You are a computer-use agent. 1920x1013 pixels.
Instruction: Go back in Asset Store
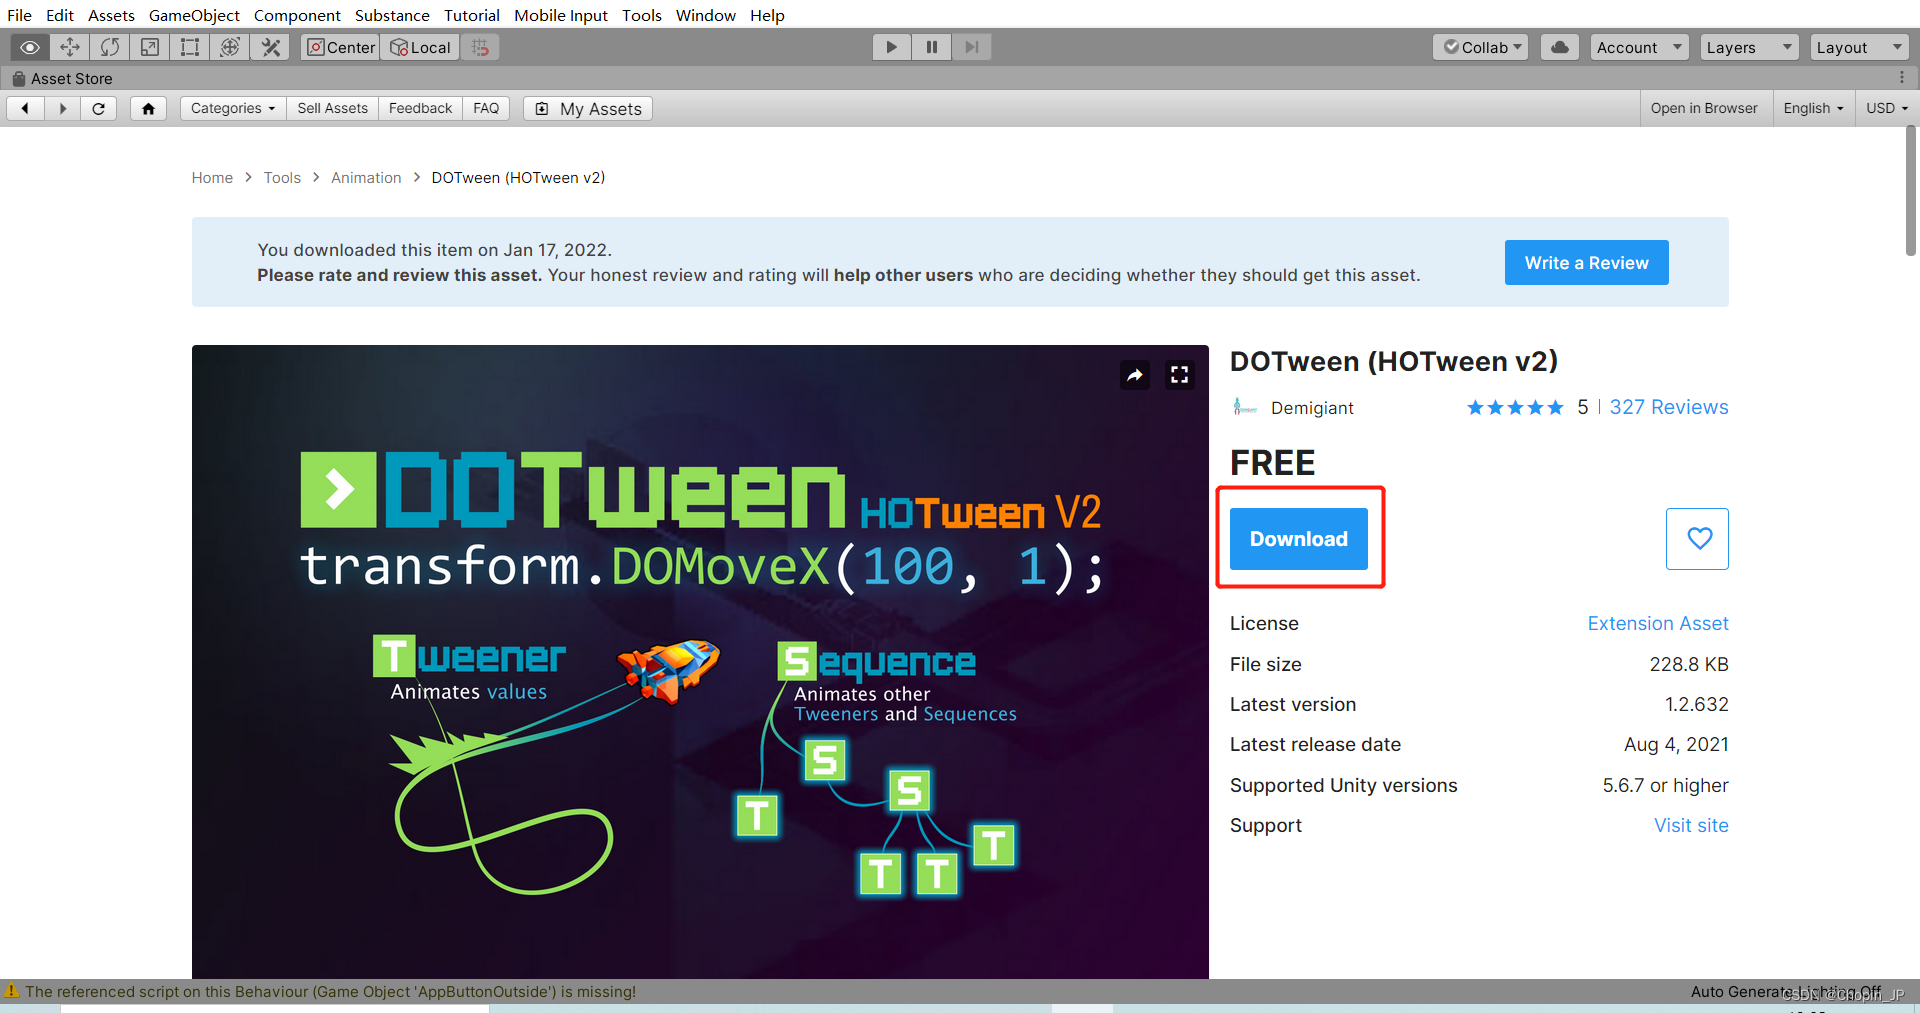(25, 108)
